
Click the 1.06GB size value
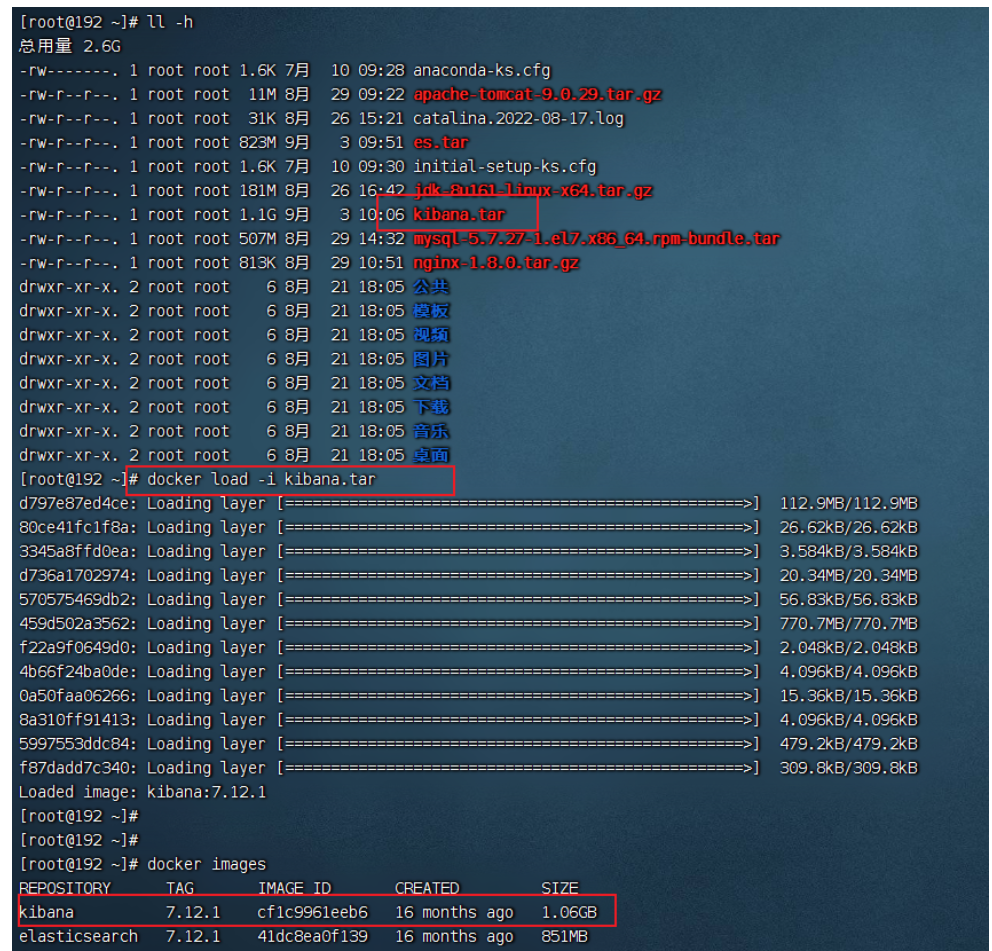[x=569, y=912]
